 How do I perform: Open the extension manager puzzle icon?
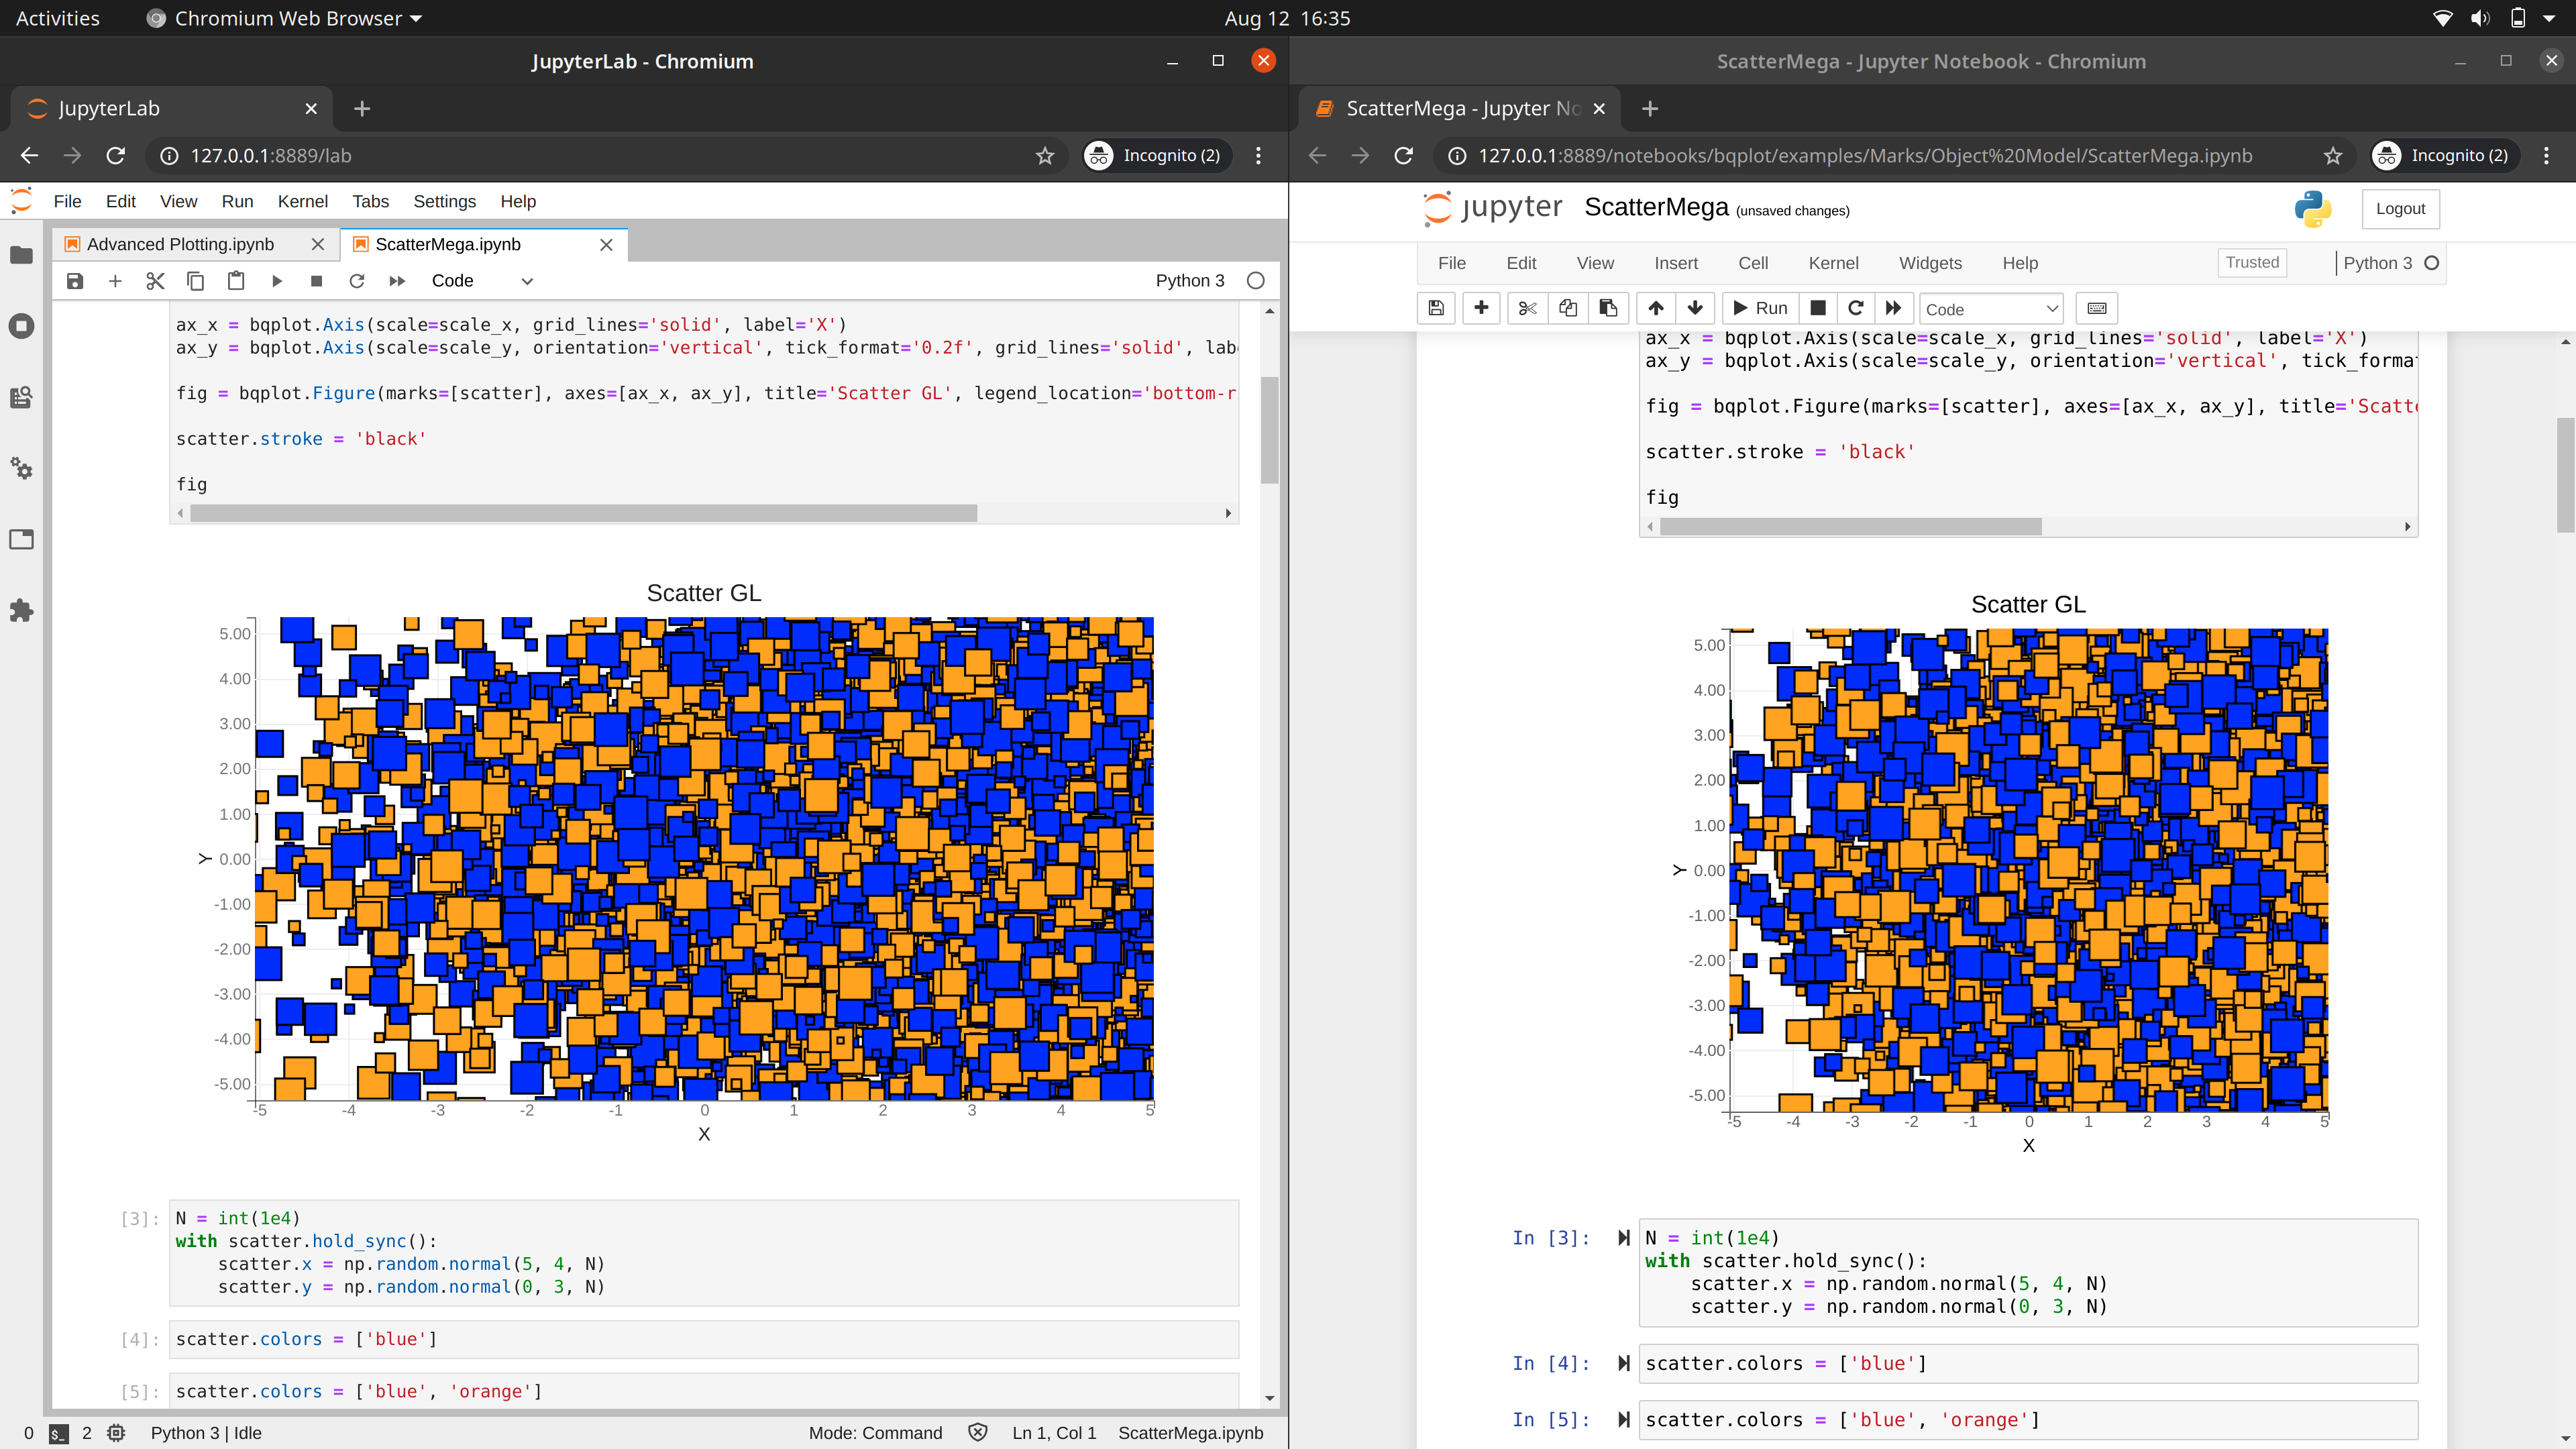pos(21,611)
